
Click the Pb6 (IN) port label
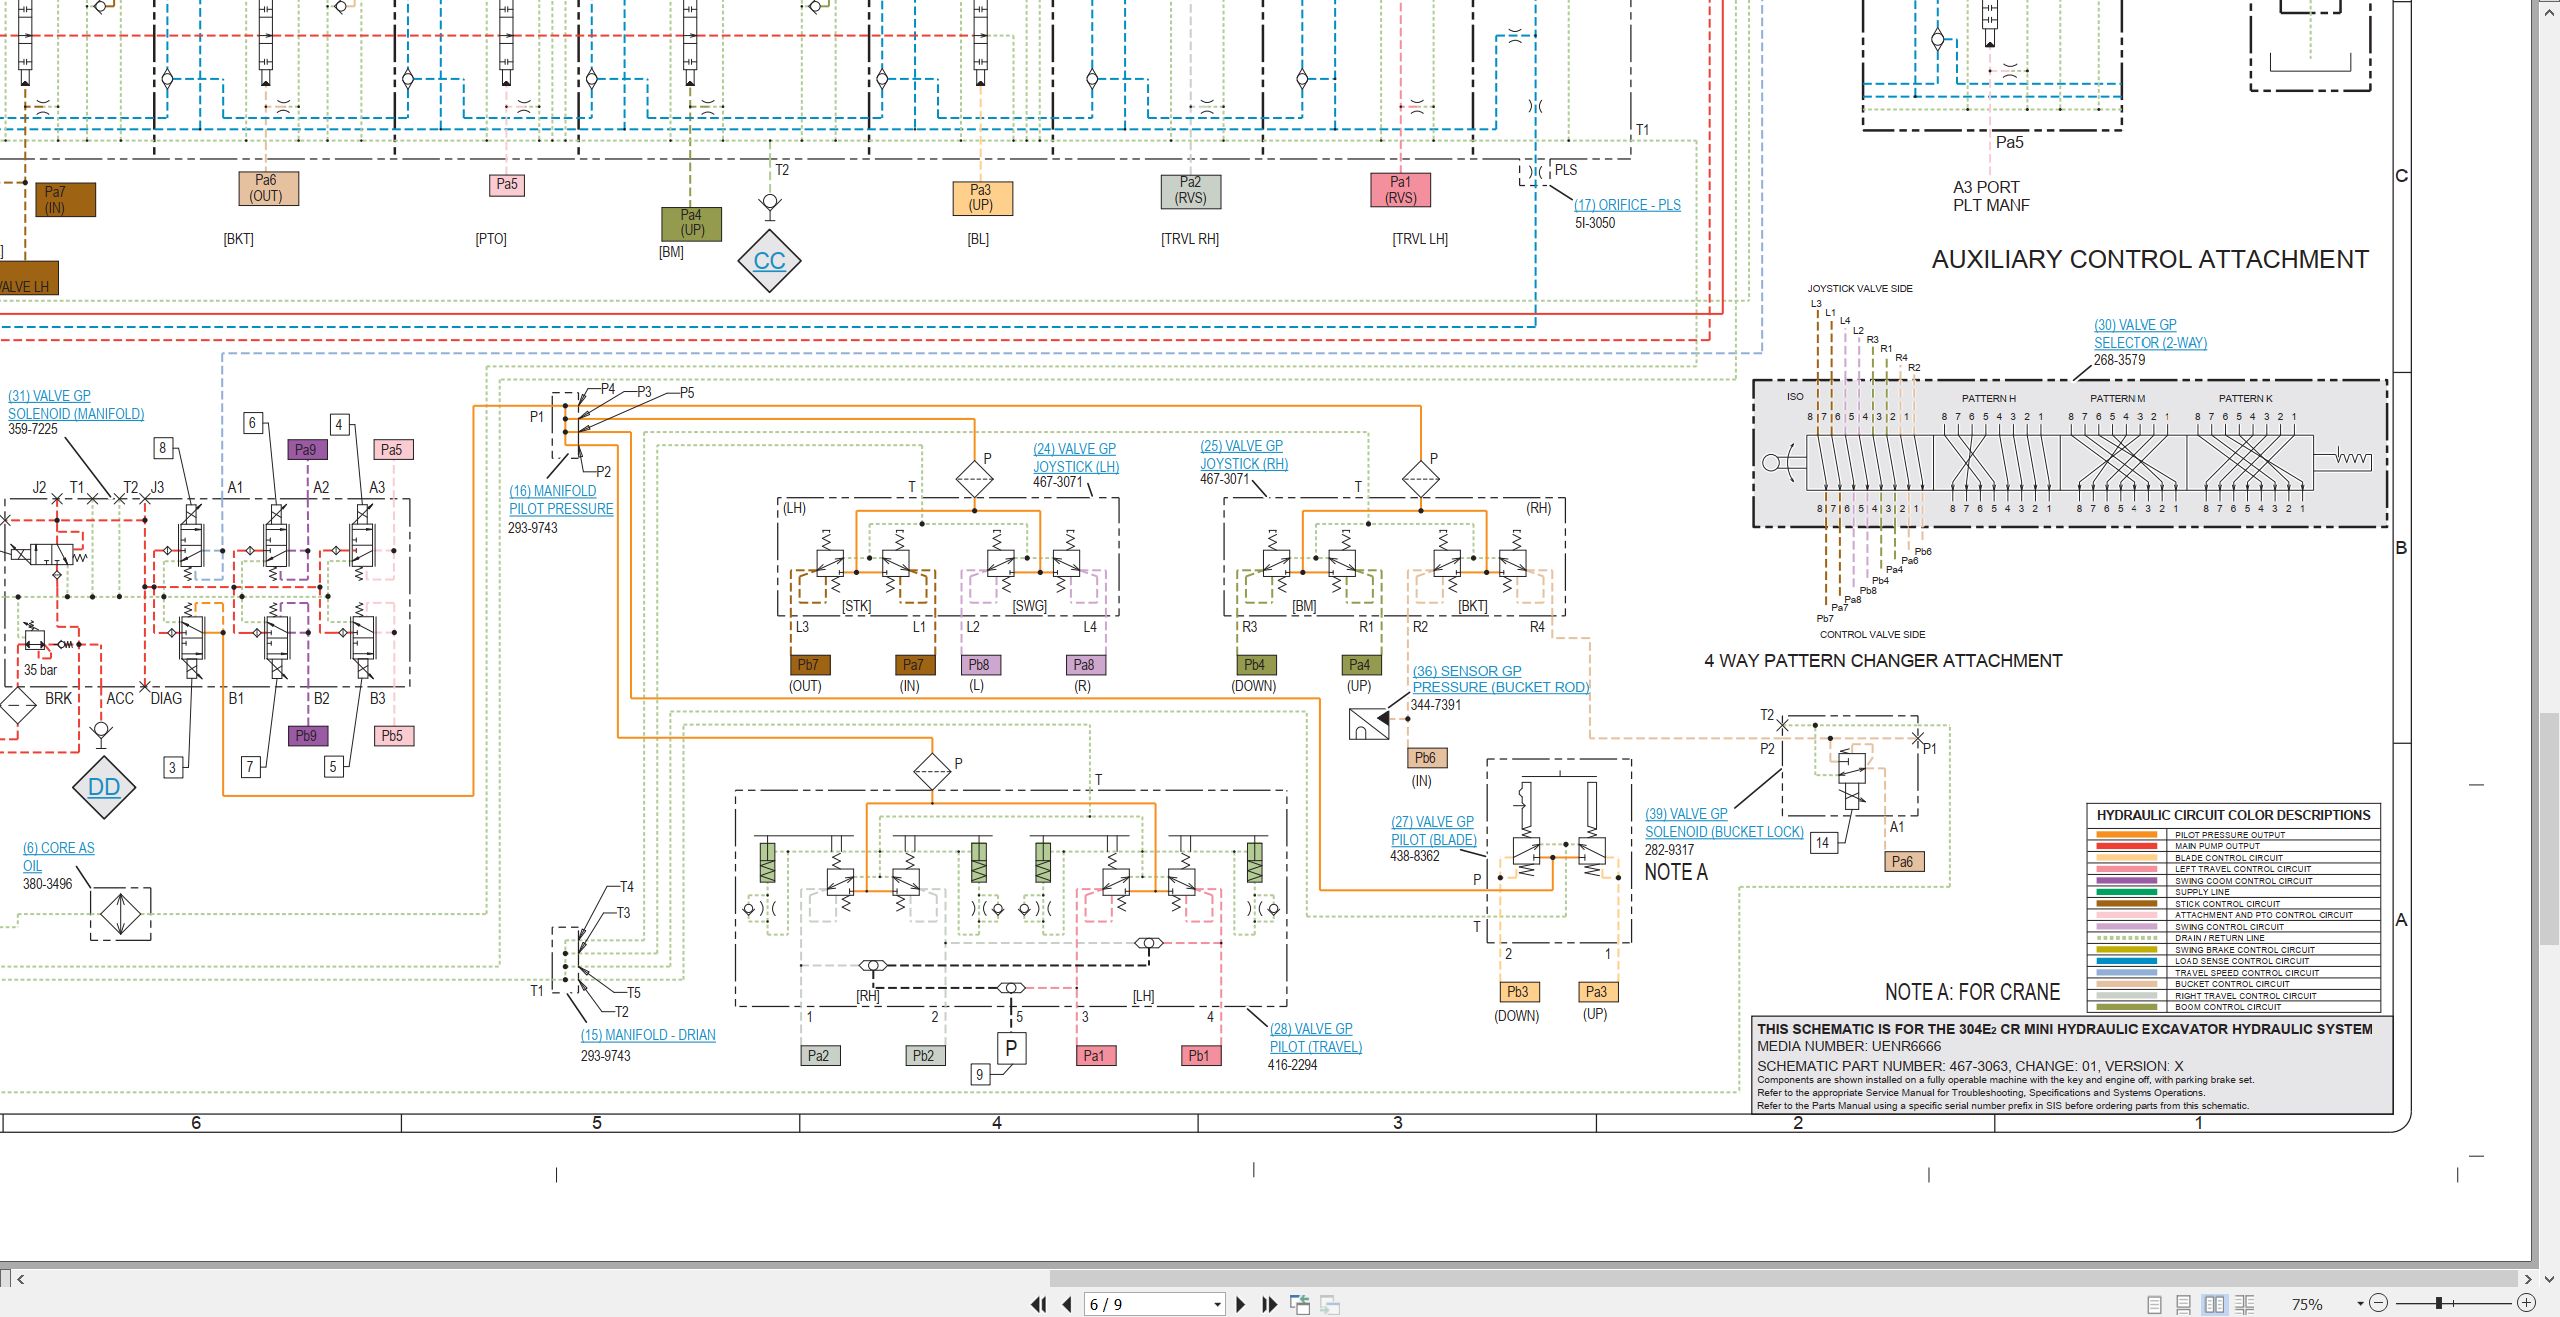pyautogui.click(x=1426, y=758)
